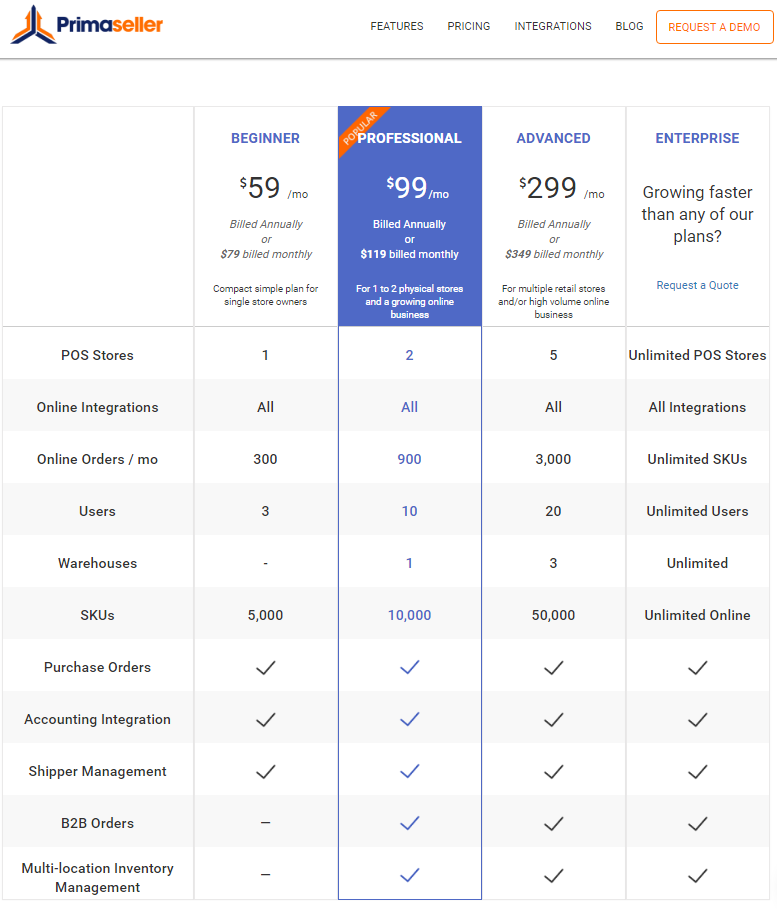Click the Professional Purchase Orders checkmark
The width and height of the screenshot is (777, 909).
point(409,667)
